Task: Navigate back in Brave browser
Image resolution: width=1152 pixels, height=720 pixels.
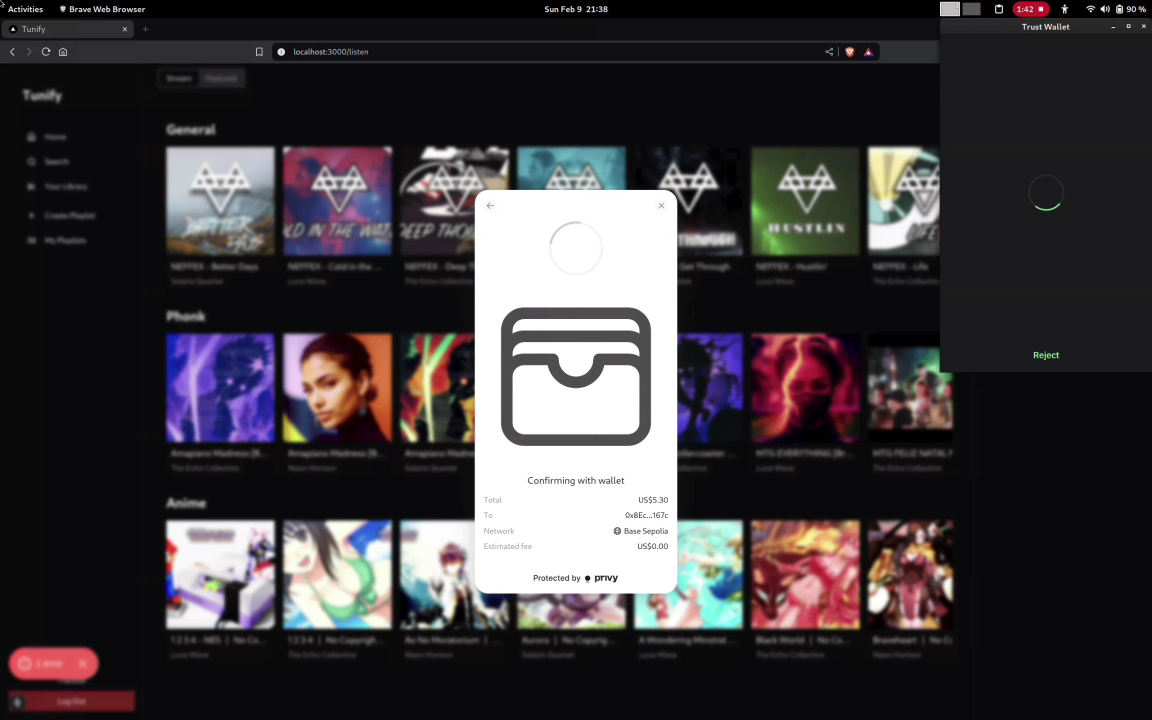Action: [x=12, y=51]
